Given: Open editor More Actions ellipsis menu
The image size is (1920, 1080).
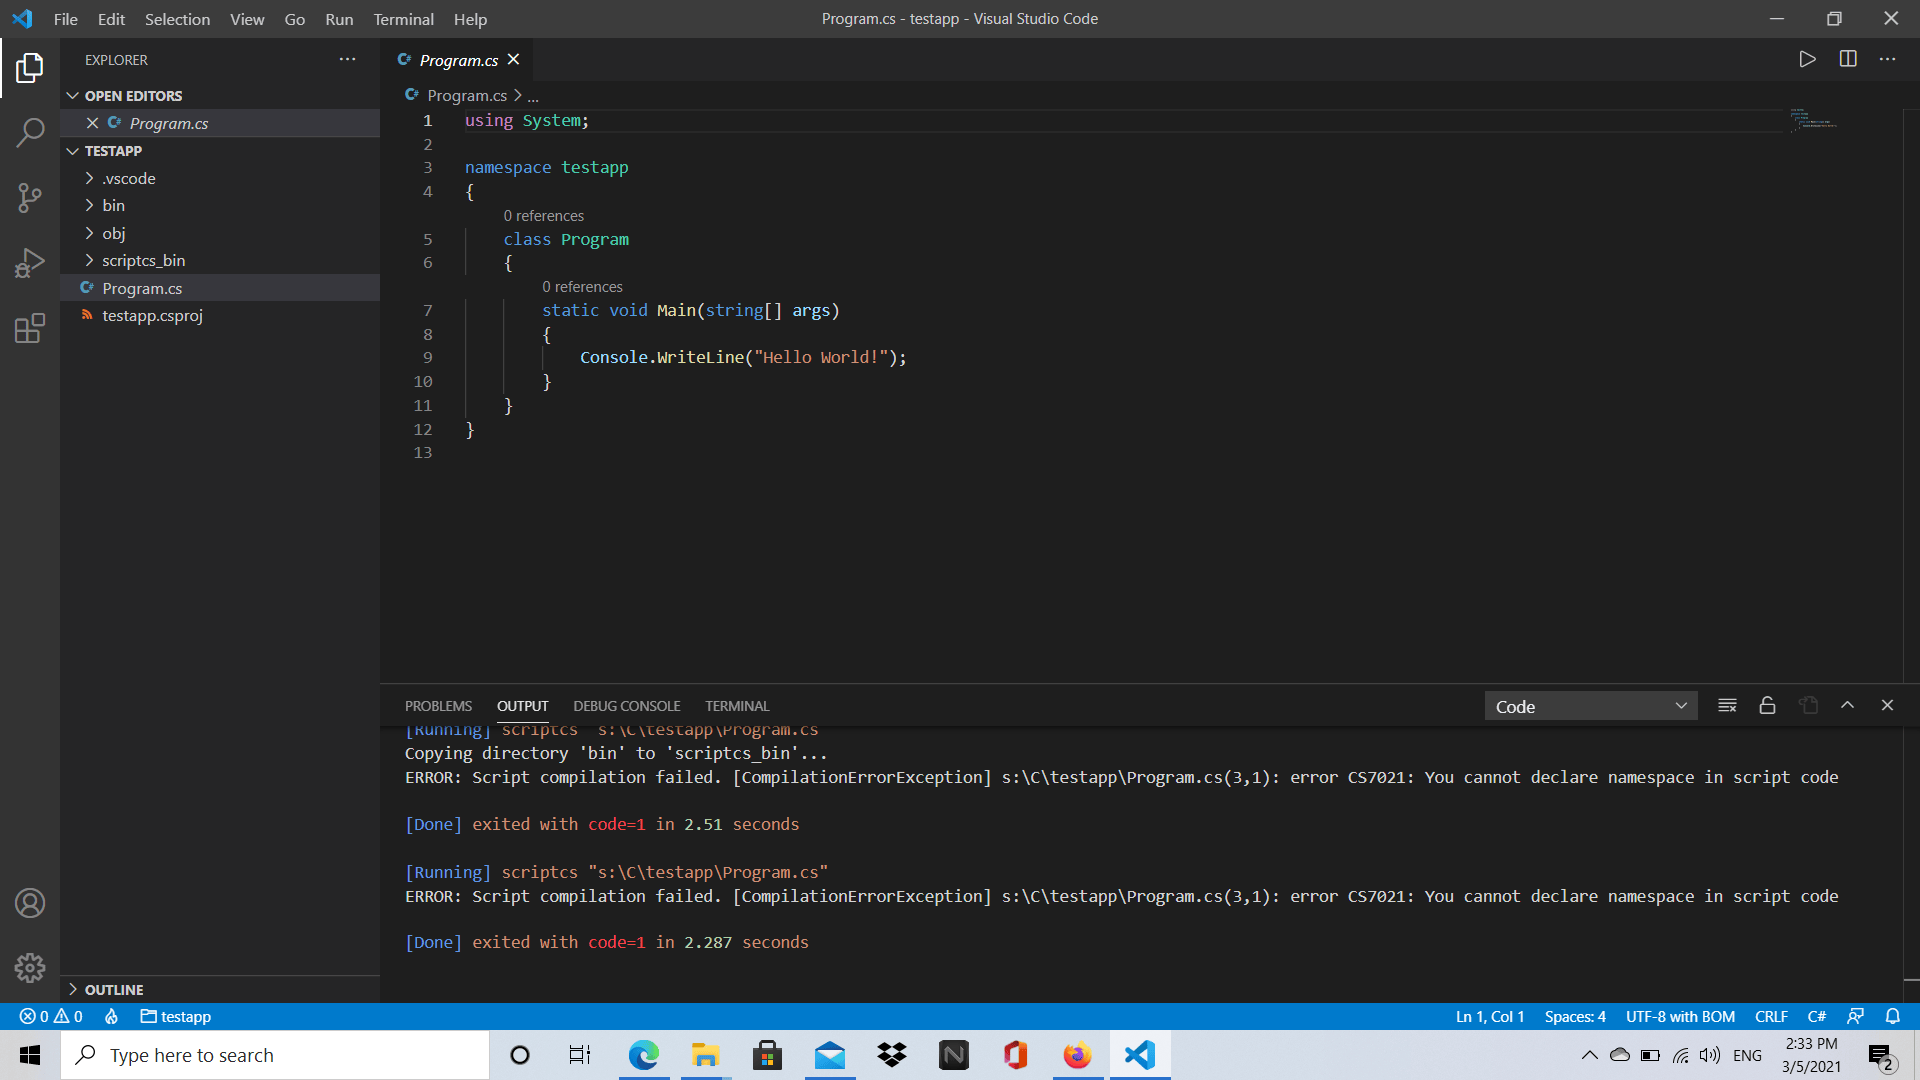Looking at the screenshot, I should (1887, 59).
